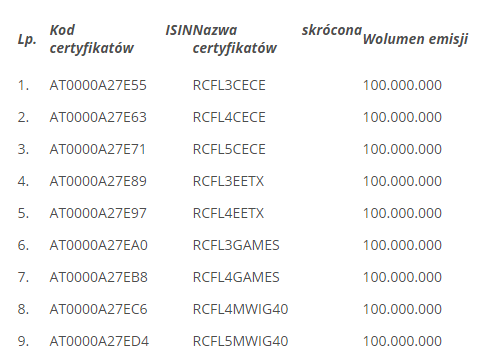This screenshot has width=484, height=364.
Task: Click the RCFL4GAMES certificate name
Action: point(236,277)
